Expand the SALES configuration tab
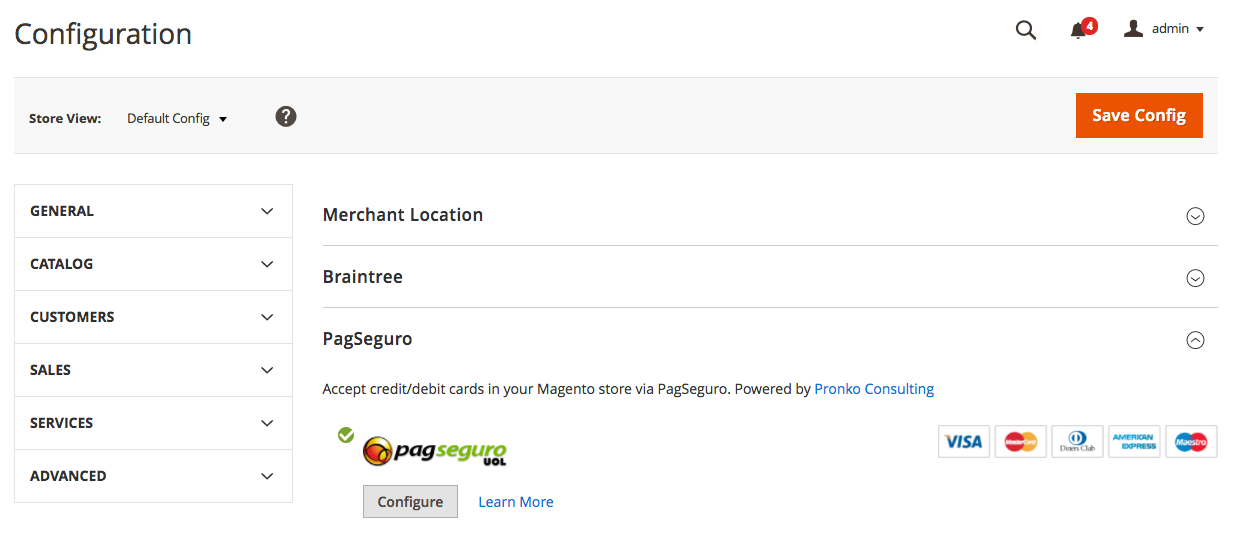This screenshot has height=535, width=1238. pyautogui.click(x=153, y=370)
